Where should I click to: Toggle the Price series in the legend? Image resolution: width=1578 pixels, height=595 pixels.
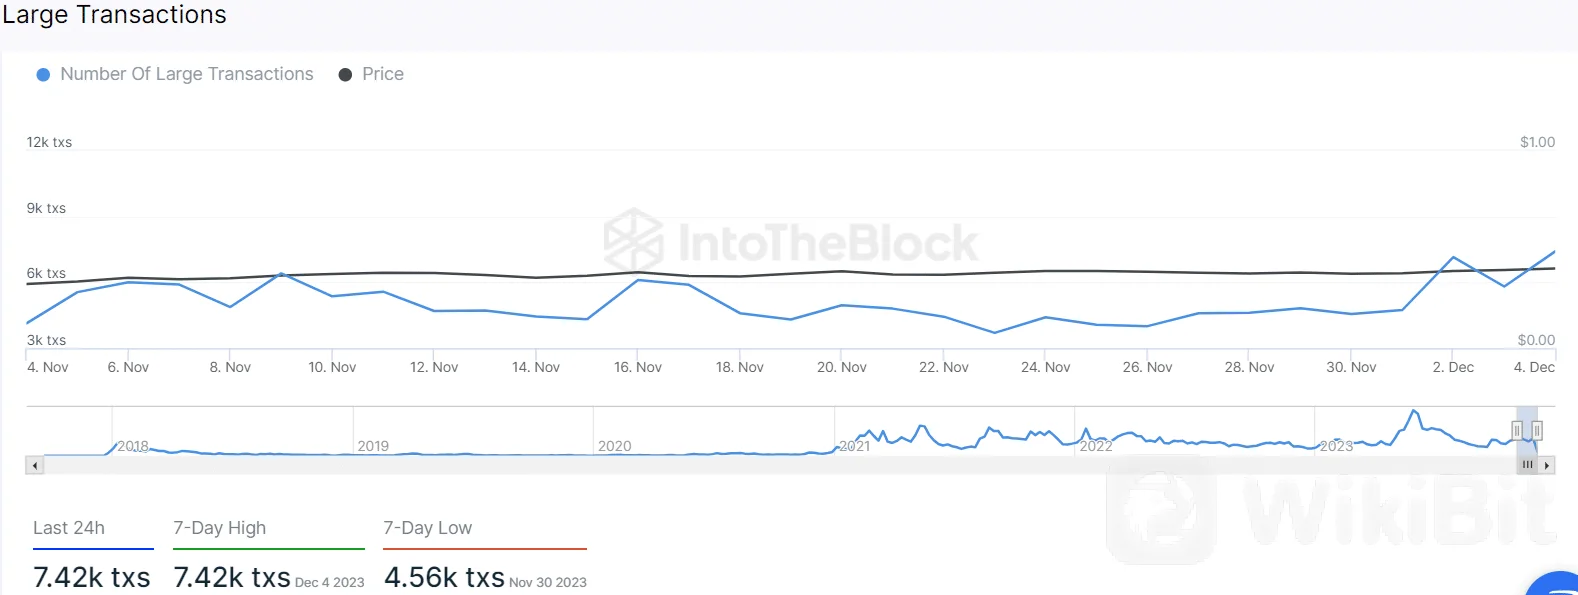point(382,74)
